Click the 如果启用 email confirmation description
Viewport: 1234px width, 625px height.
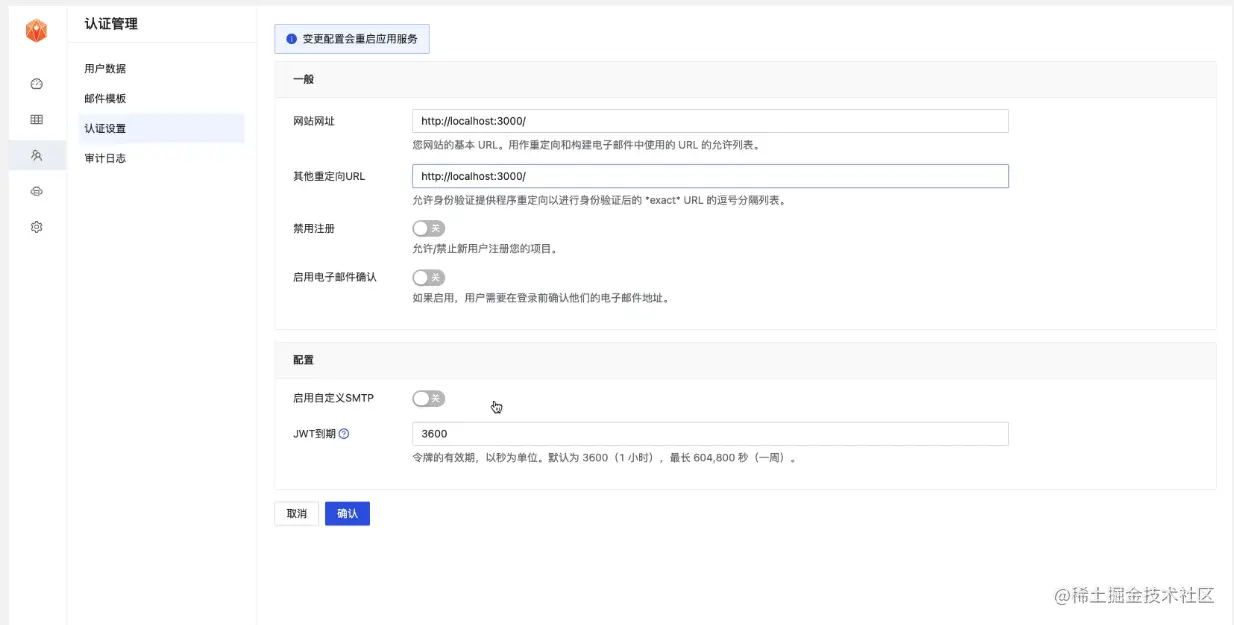pos(540,298)
